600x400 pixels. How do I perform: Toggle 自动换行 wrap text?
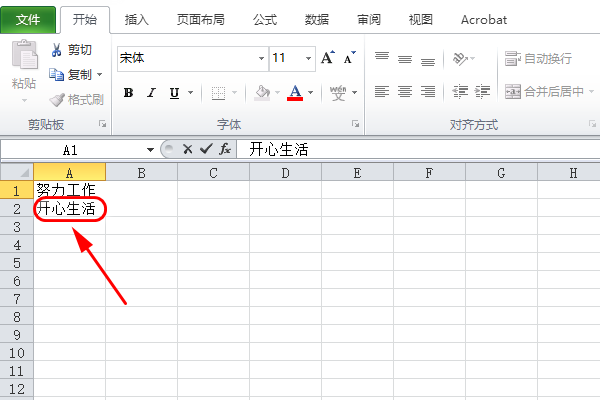pyautogui.click(x=538, y=59)
